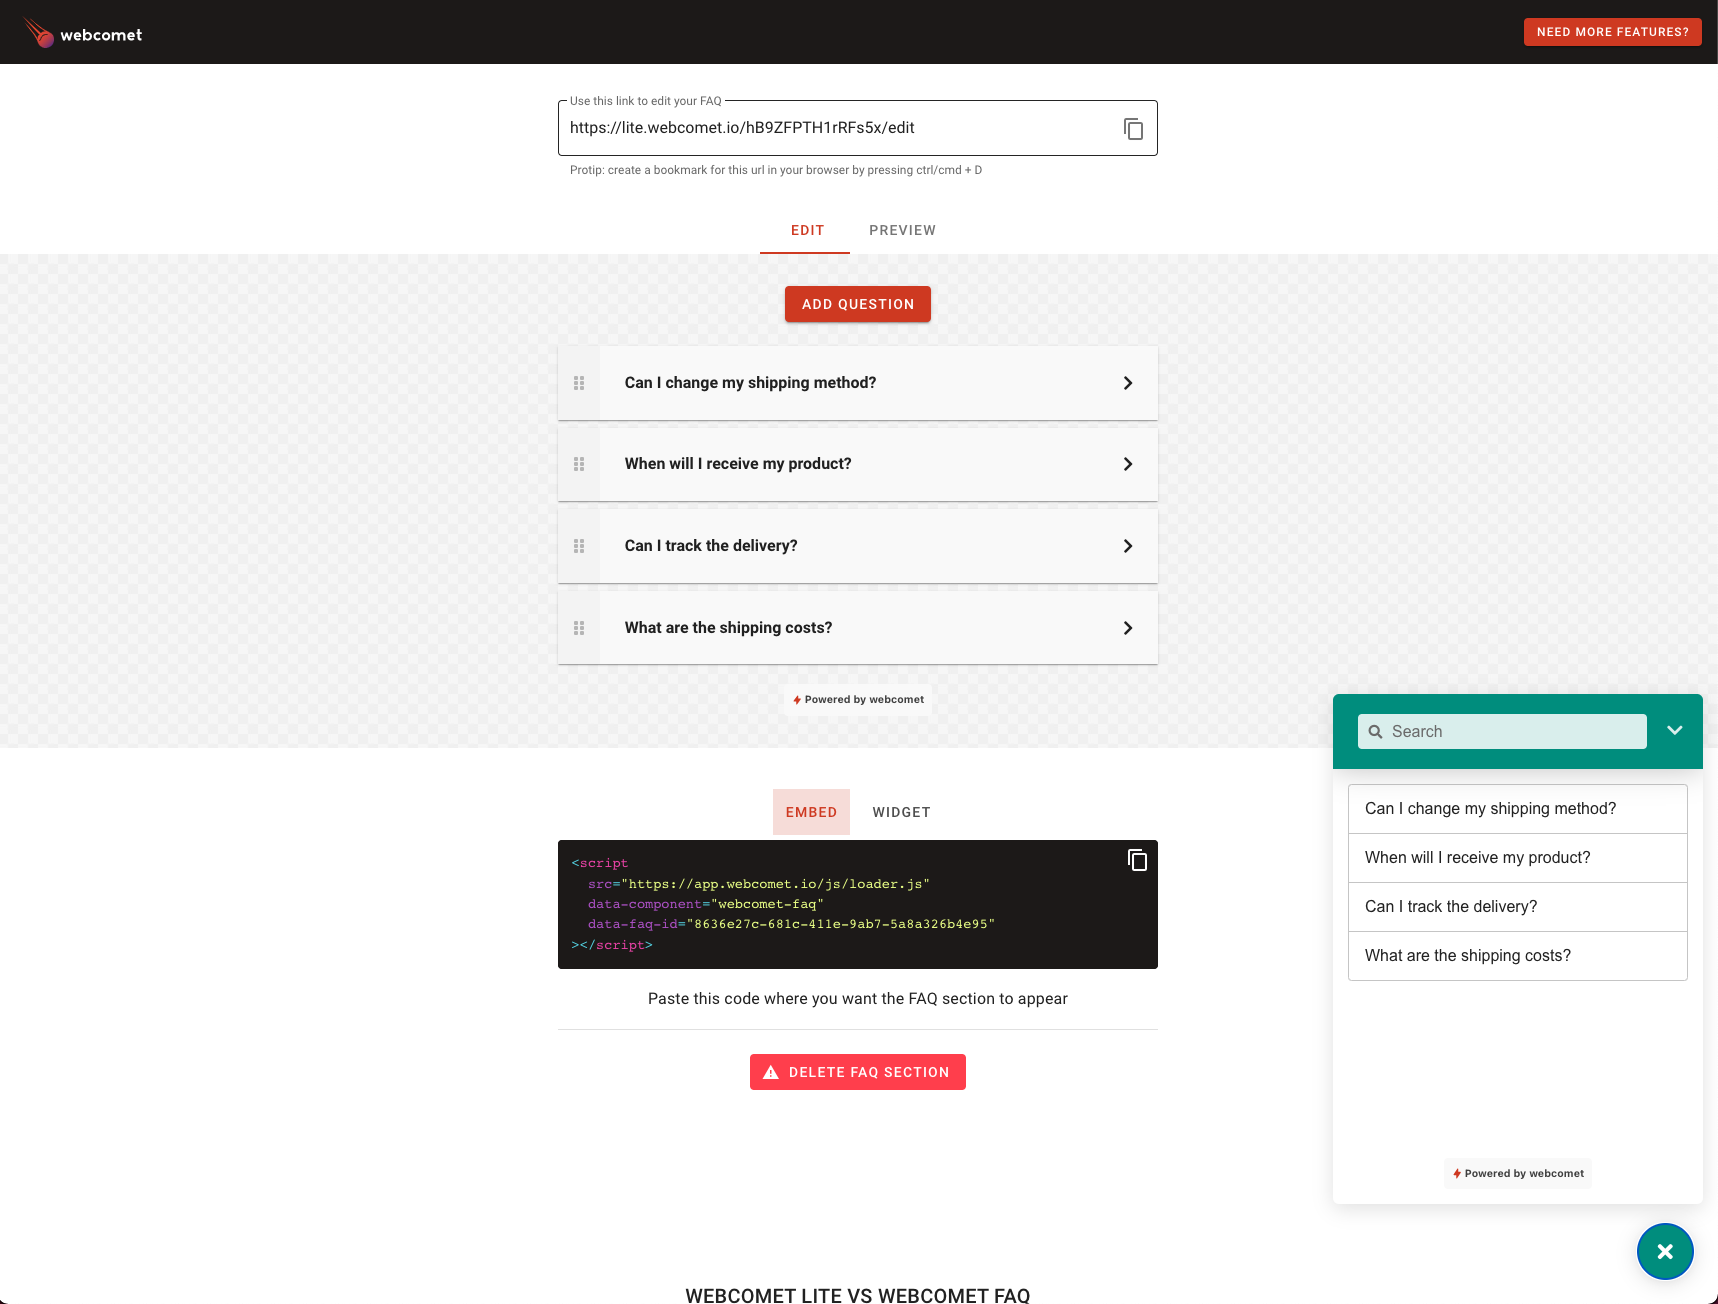
Task: Click Delete FAQ Section button
Action: tap(858, 1072)
